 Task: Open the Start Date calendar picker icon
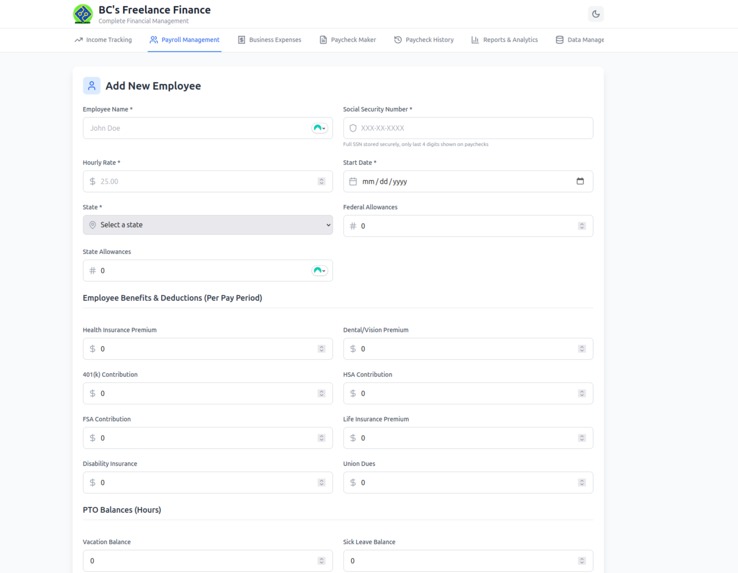[x=580, y=181]
